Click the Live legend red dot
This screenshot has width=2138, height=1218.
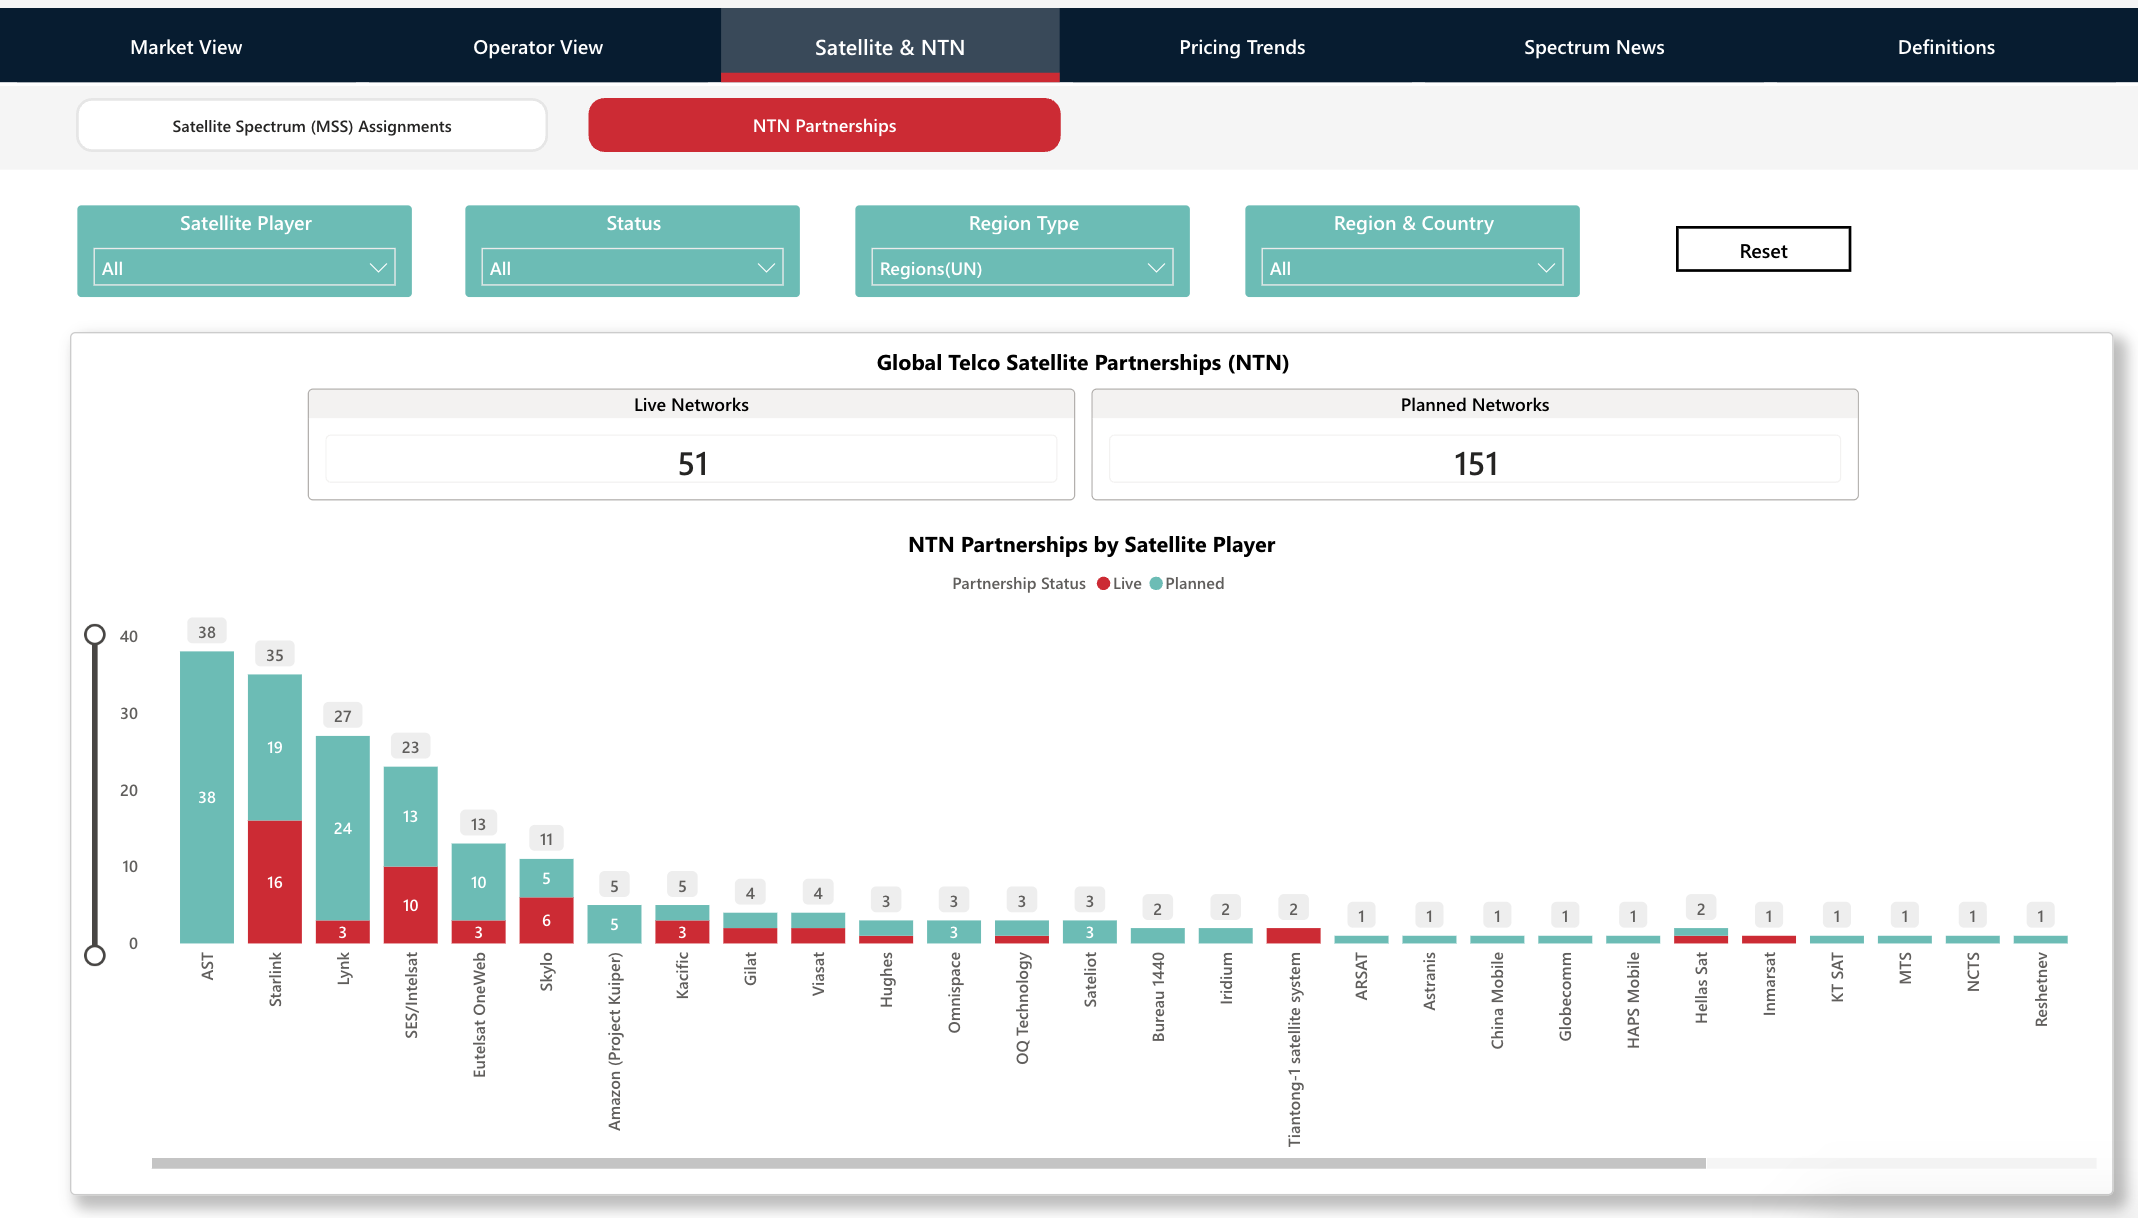pyautogui.click(x=1103, y=584)
